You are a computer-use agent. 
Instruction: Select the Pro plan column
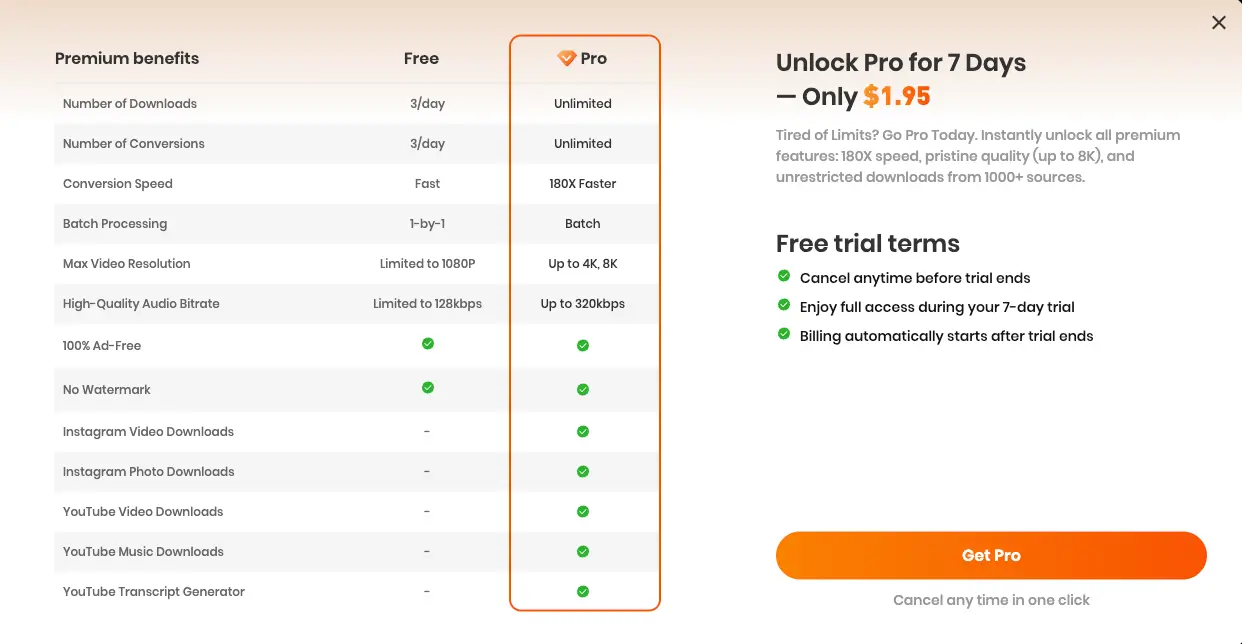click(583, 320)
